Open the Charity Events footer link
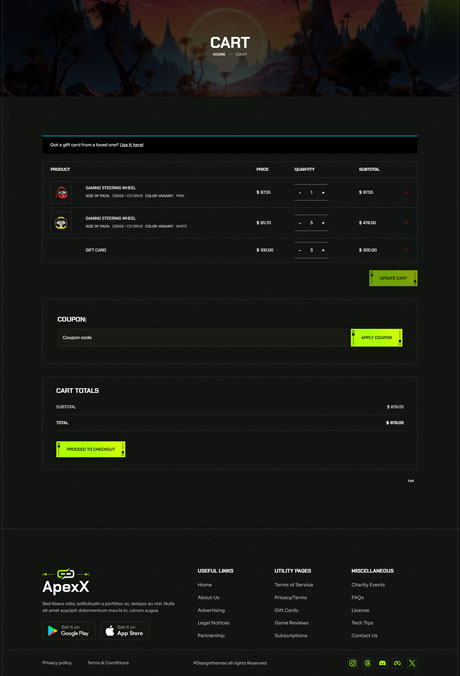 368,585
